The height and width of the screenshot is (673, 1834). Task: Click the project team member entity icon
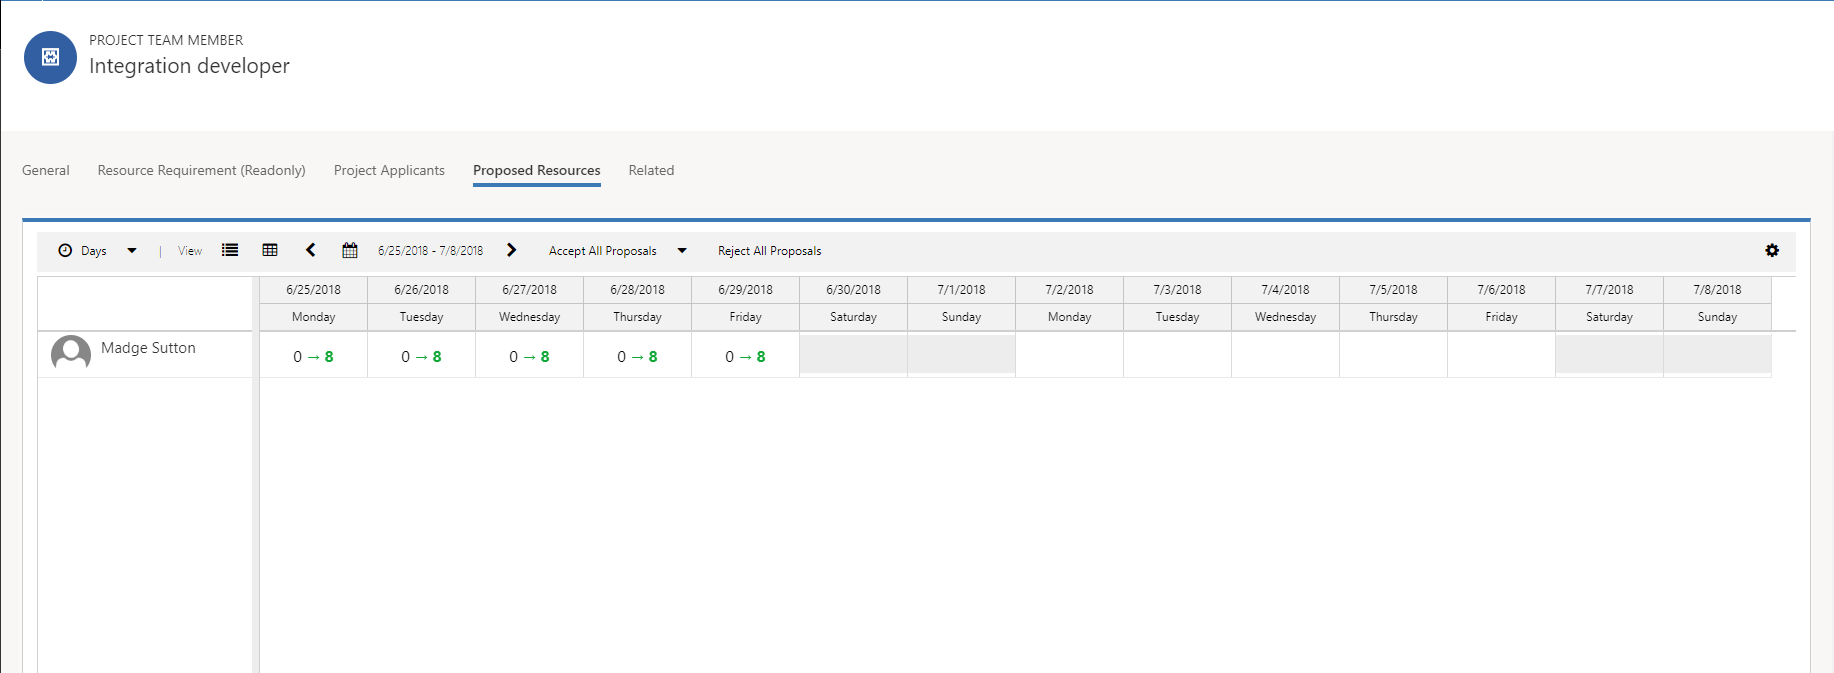coord(50,57)
